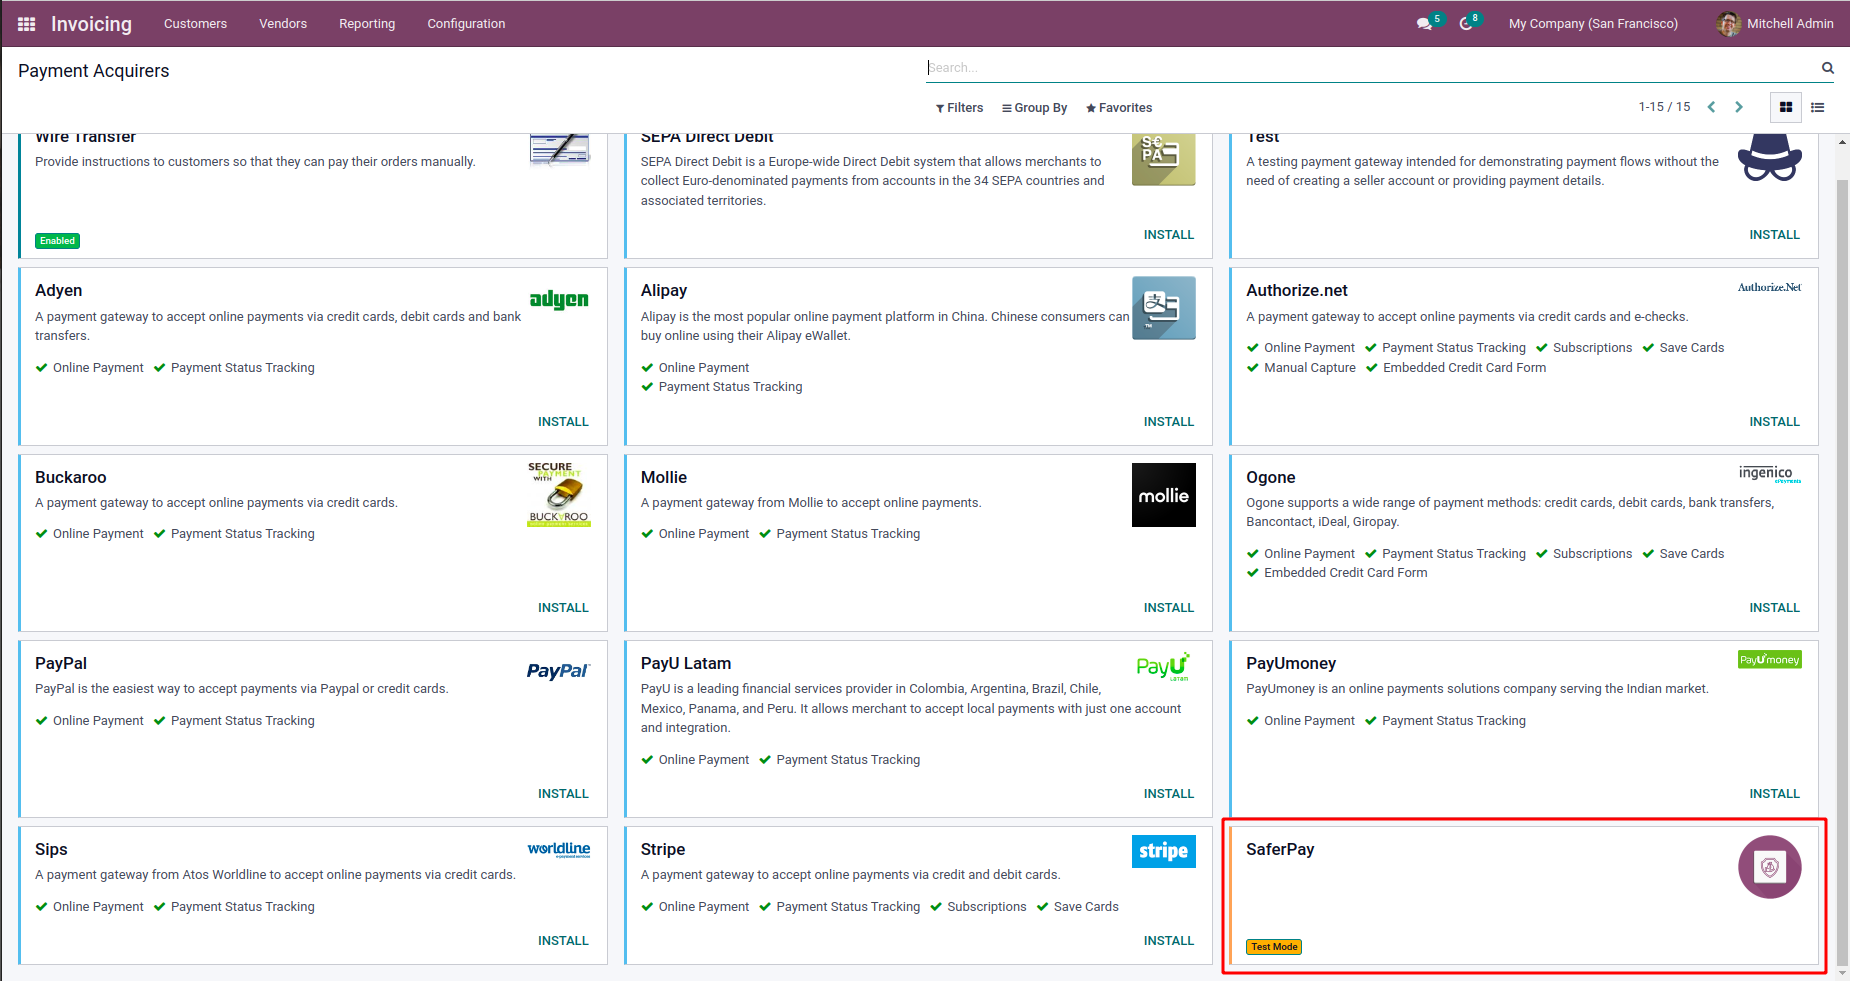The height and width of the screenshot is (981, 1850).
Task: Focus the search input field
Action: click(x=1372, y=68)
